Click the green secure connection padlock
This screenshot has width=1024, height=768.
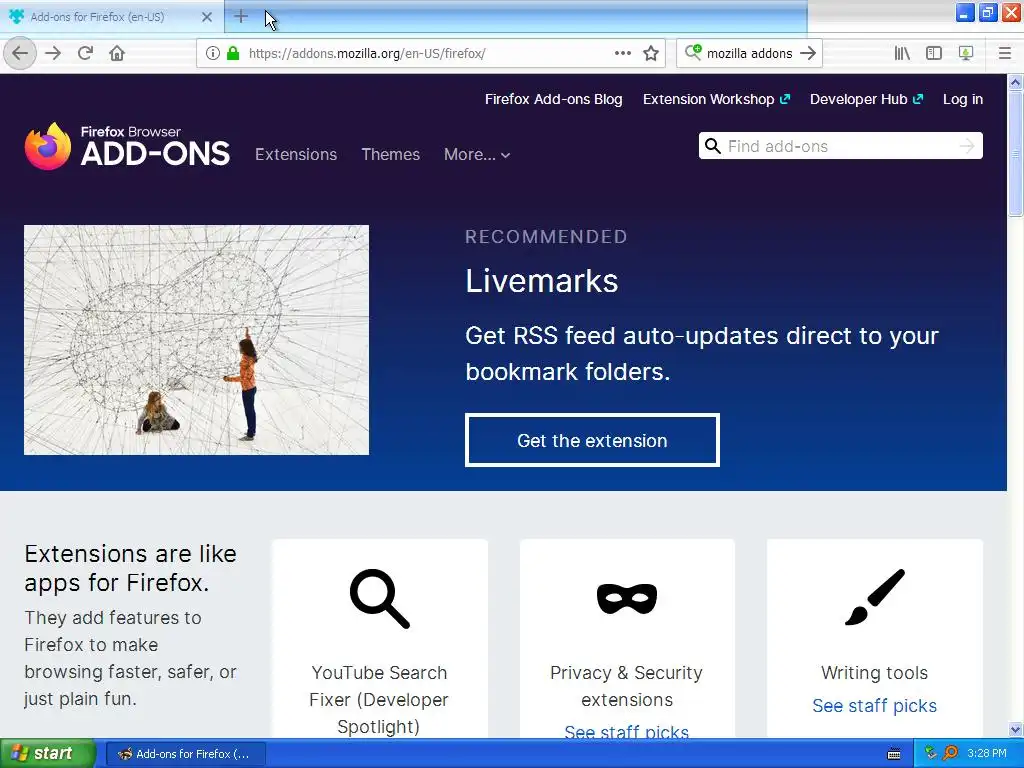[x=233, y=53]
